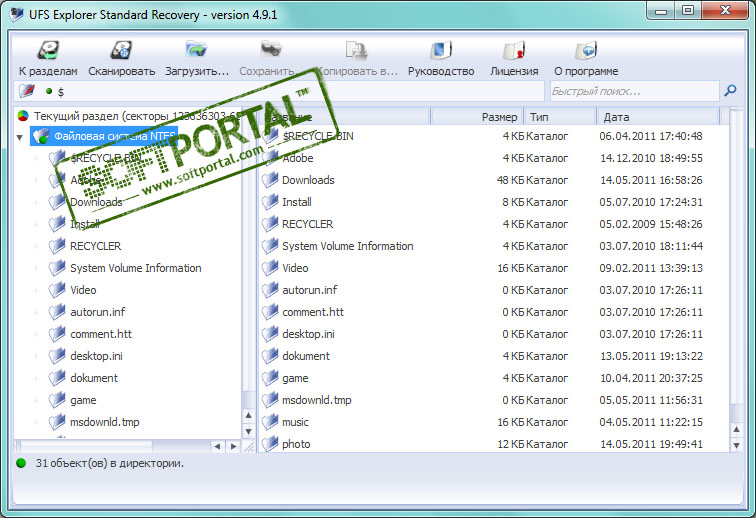
Task: Focus the 'Быстрый поиск…' search field
Action: tap(634, 91)
